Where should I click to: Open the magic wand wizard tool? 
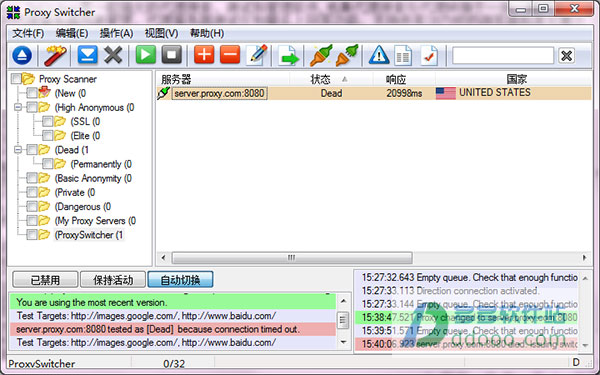coord(55,55)
